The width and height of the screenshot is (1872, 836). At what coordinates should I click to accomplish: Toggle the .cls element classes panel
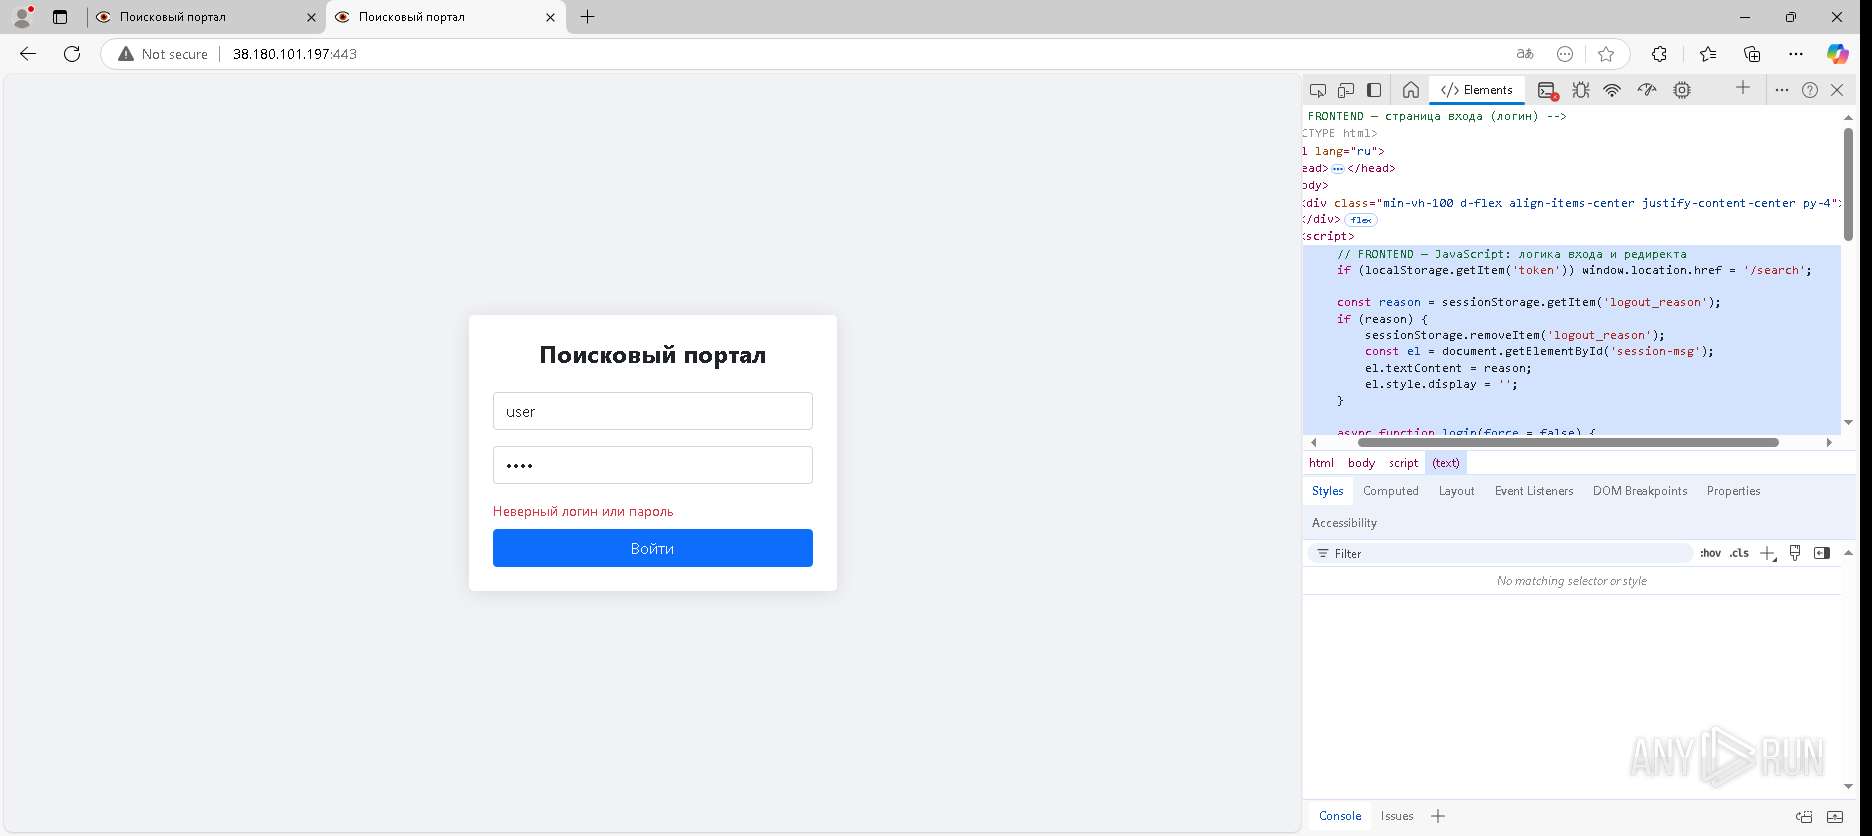pos(1739,553)
